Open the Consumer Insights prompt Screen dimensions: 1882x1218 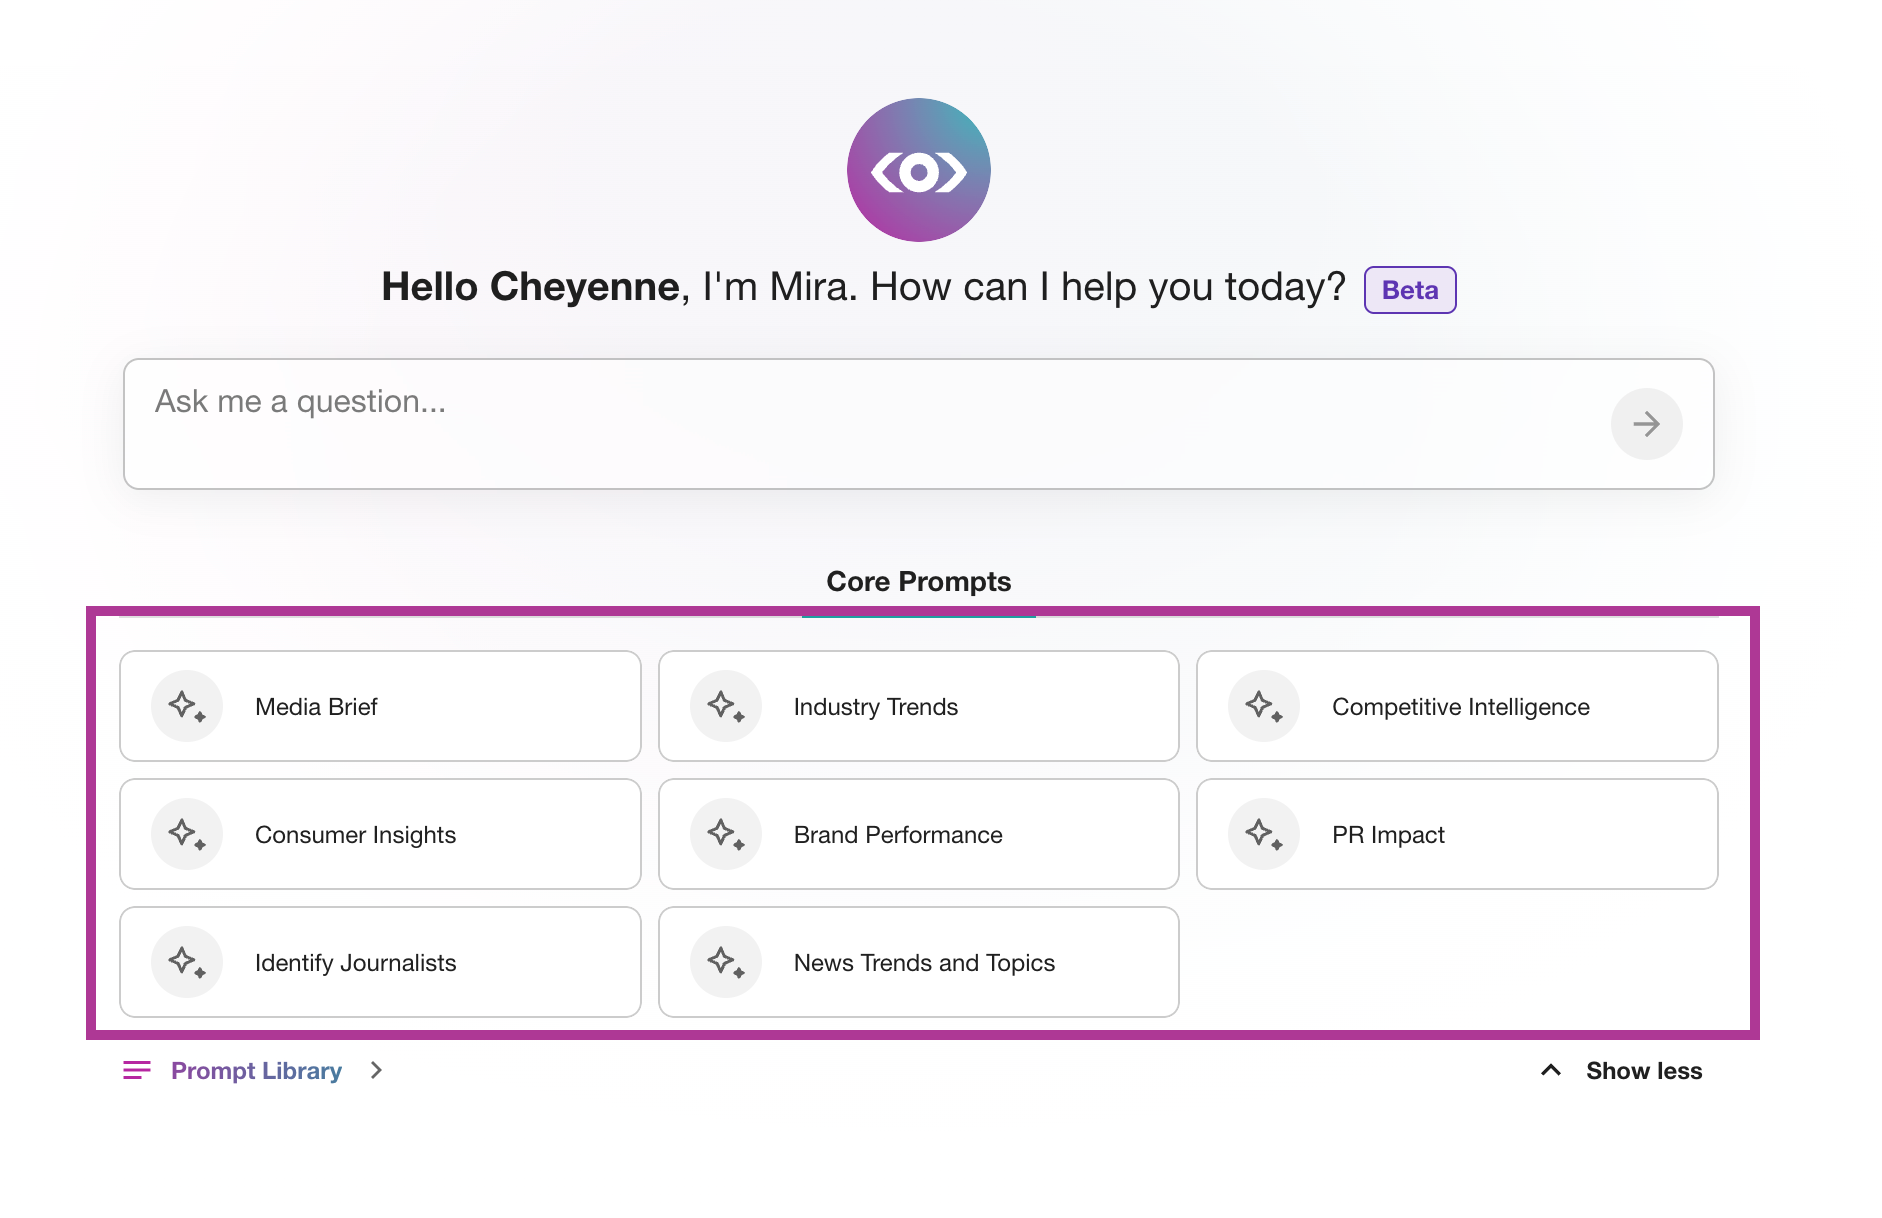click(x=380, y=834)
